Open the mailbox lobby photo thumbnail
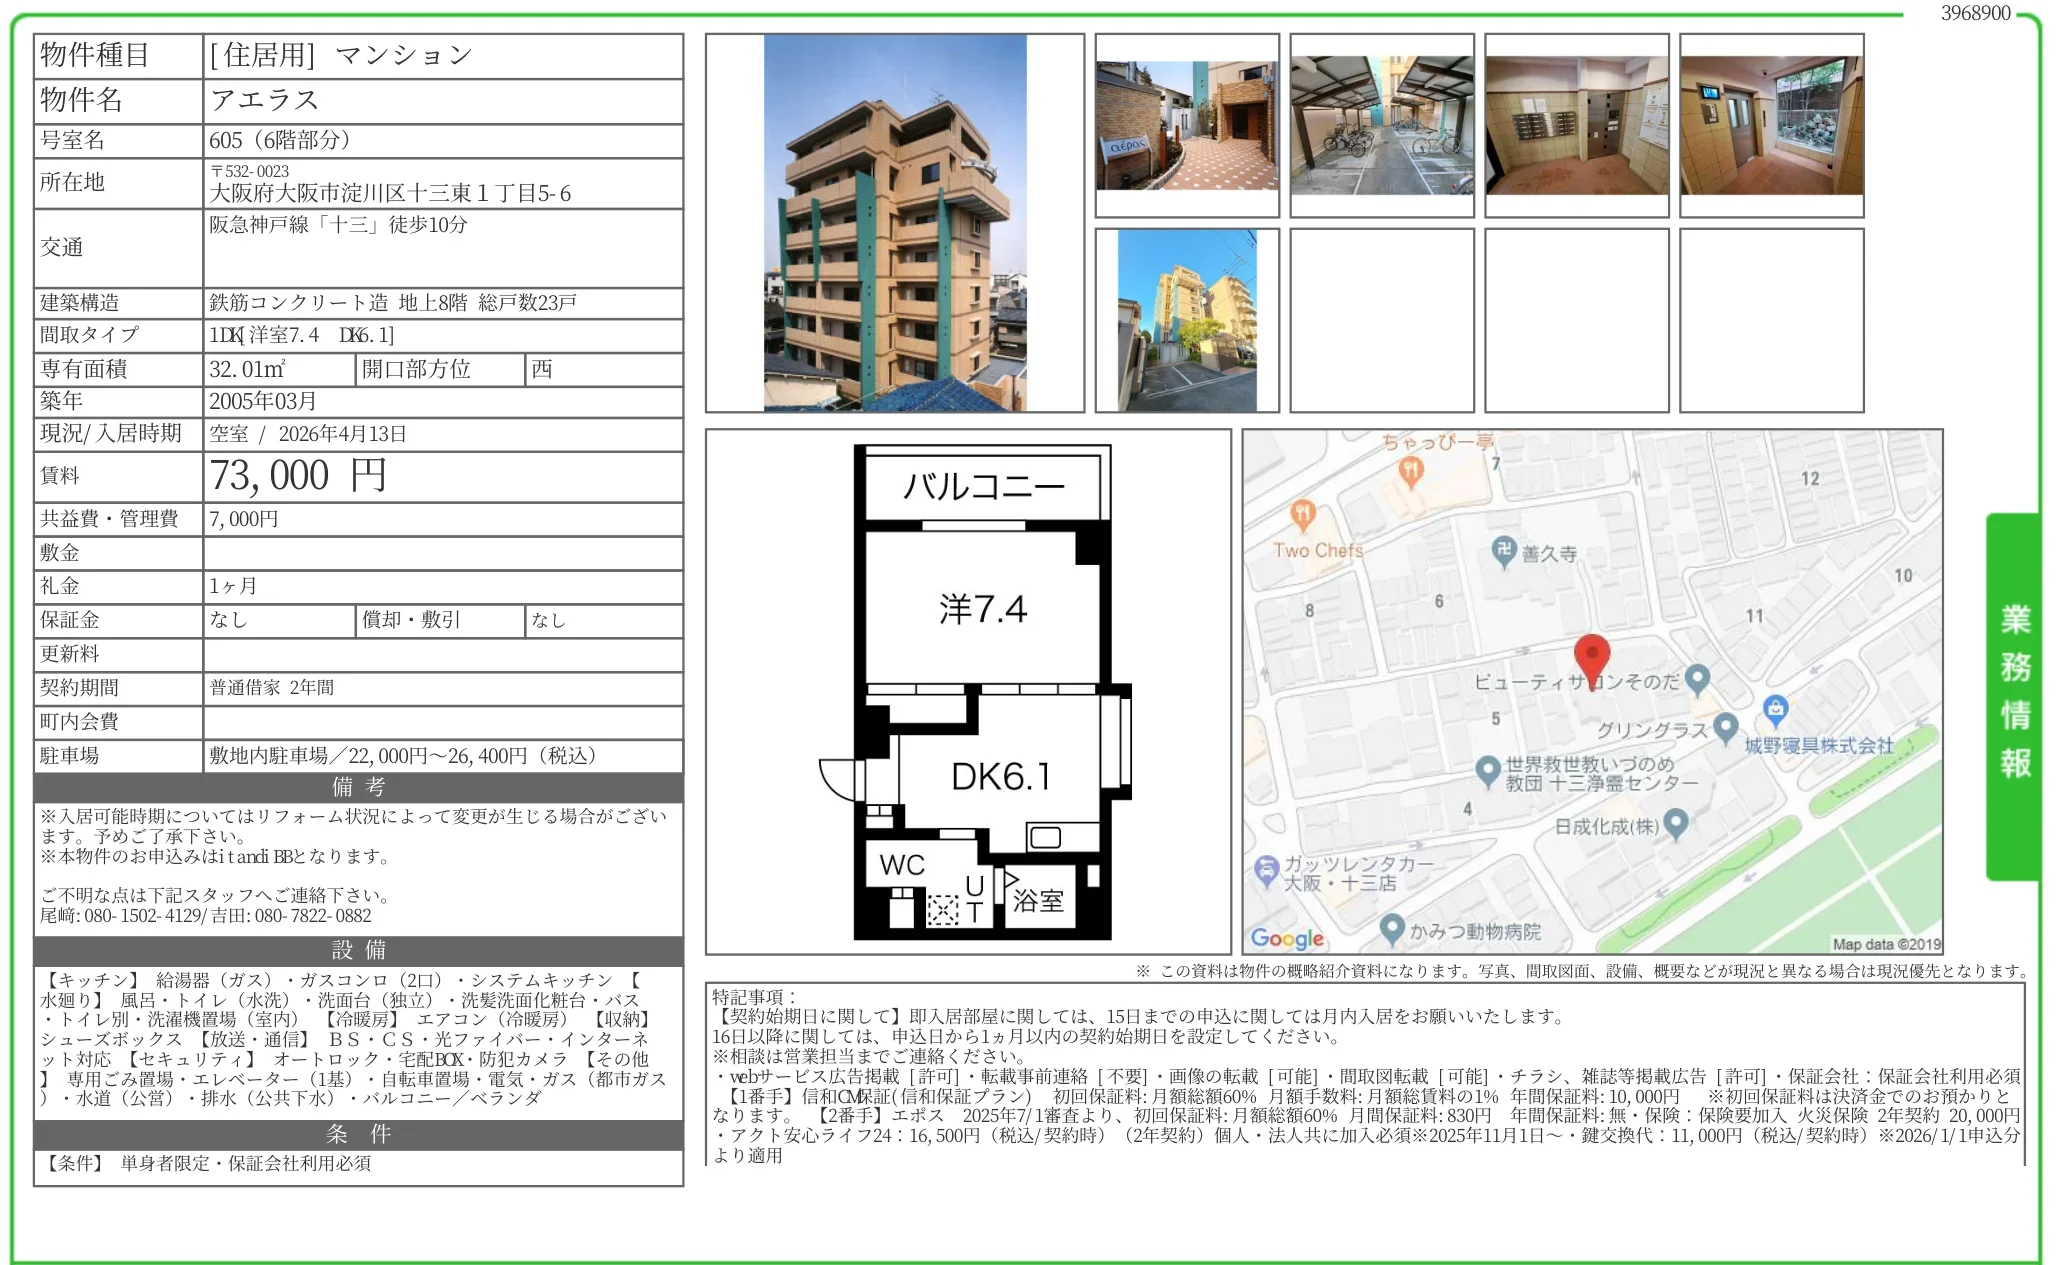The width and height of the screenshot is (2056, 1265). [x=1576, y=125]
